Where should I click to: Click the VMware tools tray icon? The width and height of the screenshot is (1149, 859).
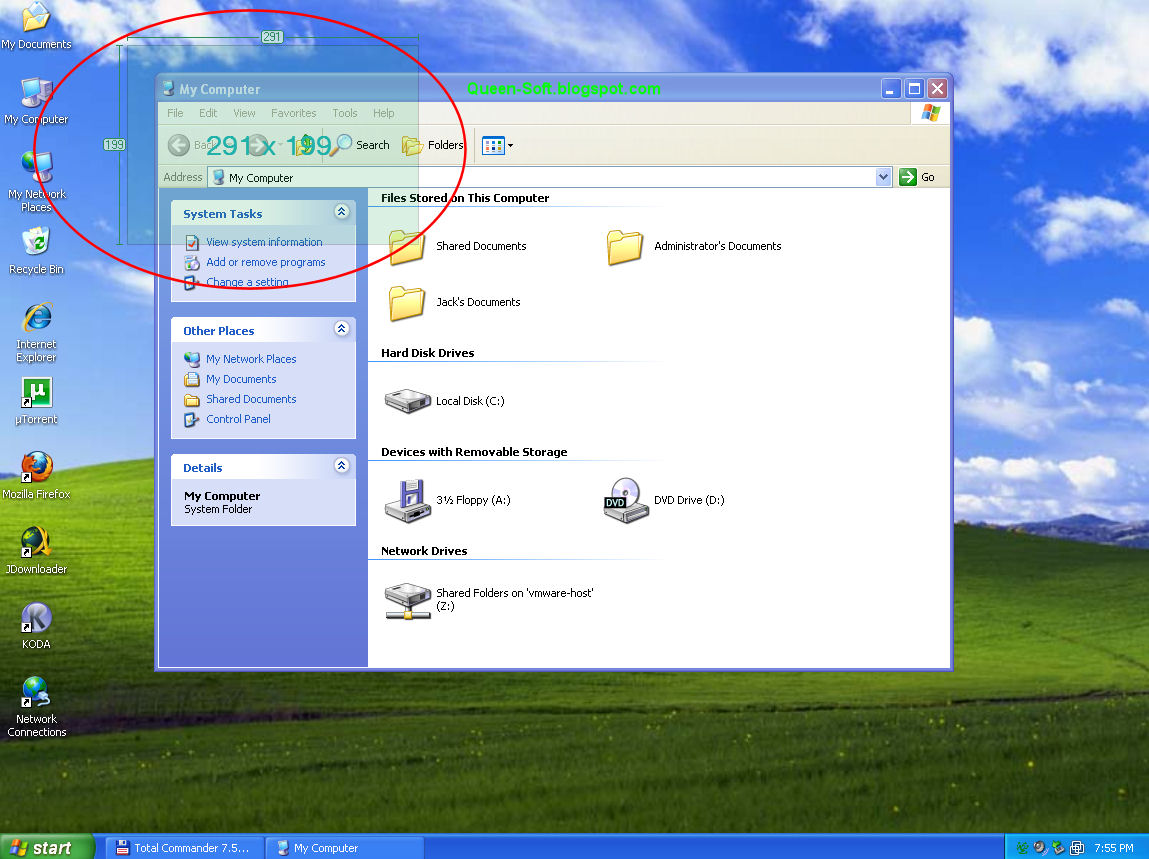(x=1077, y=848)
